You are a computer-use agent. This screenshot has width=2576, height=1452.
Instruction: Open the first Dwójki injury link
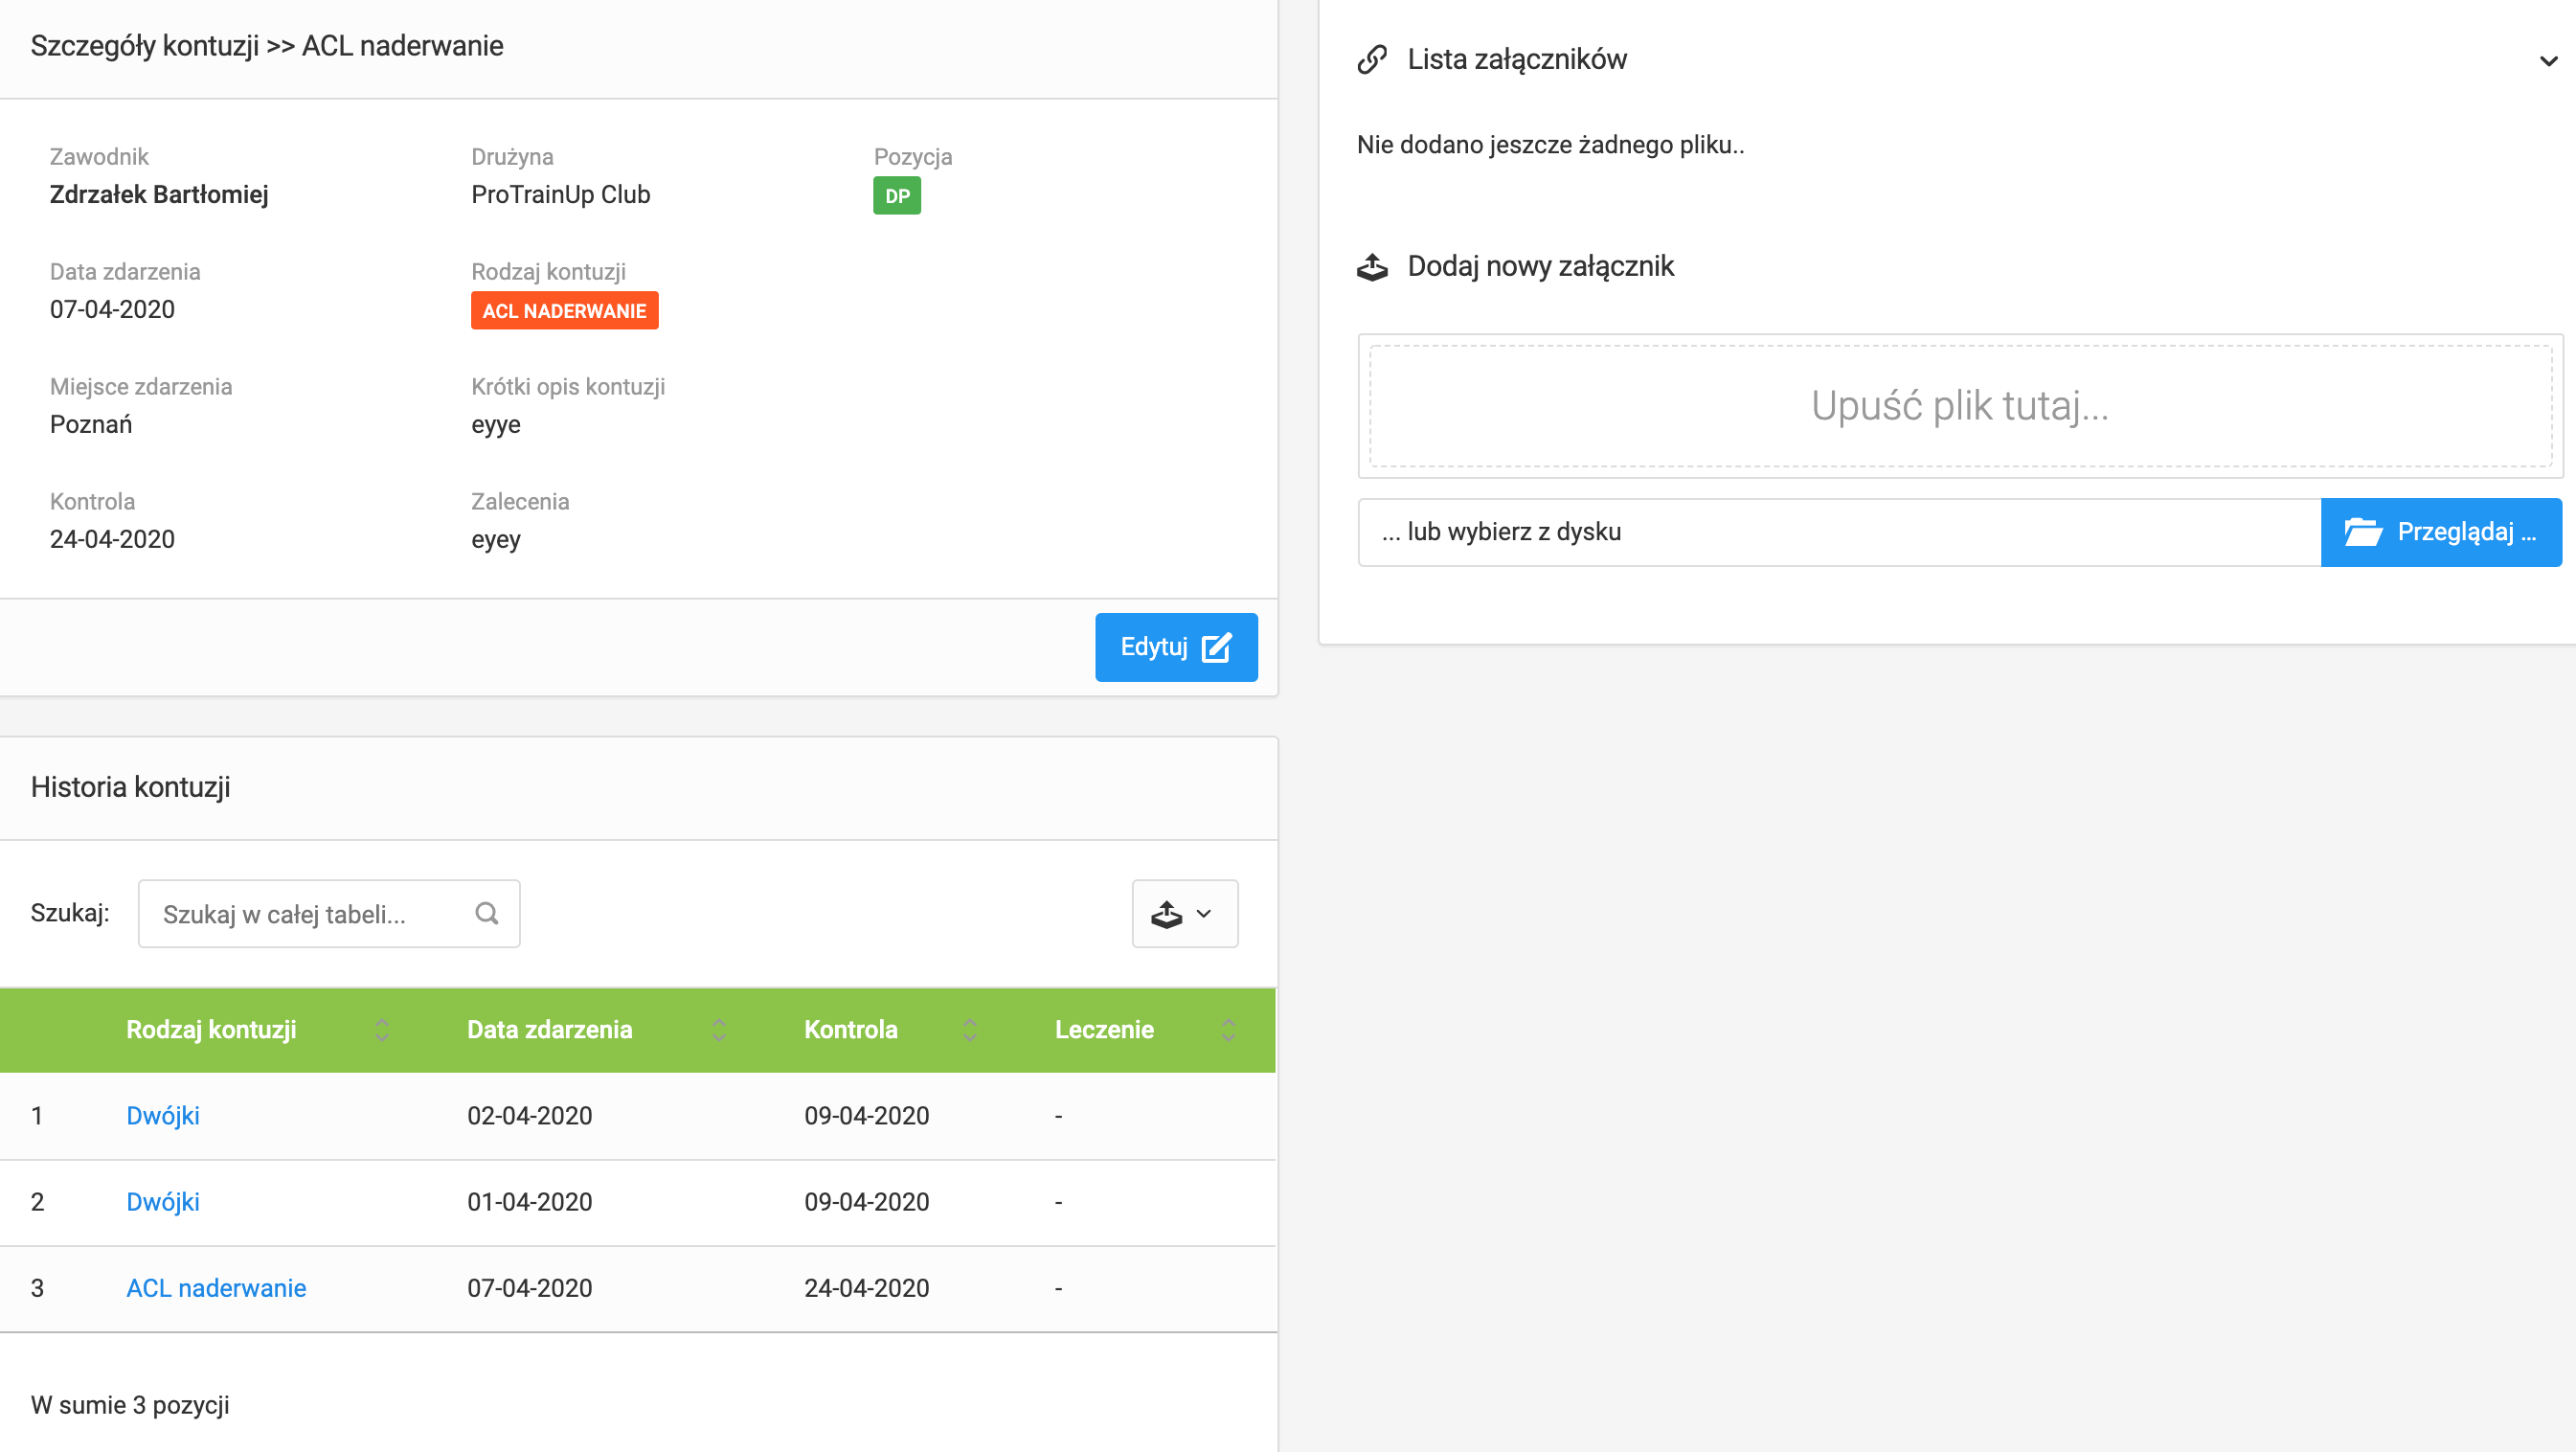[162, 1115]
